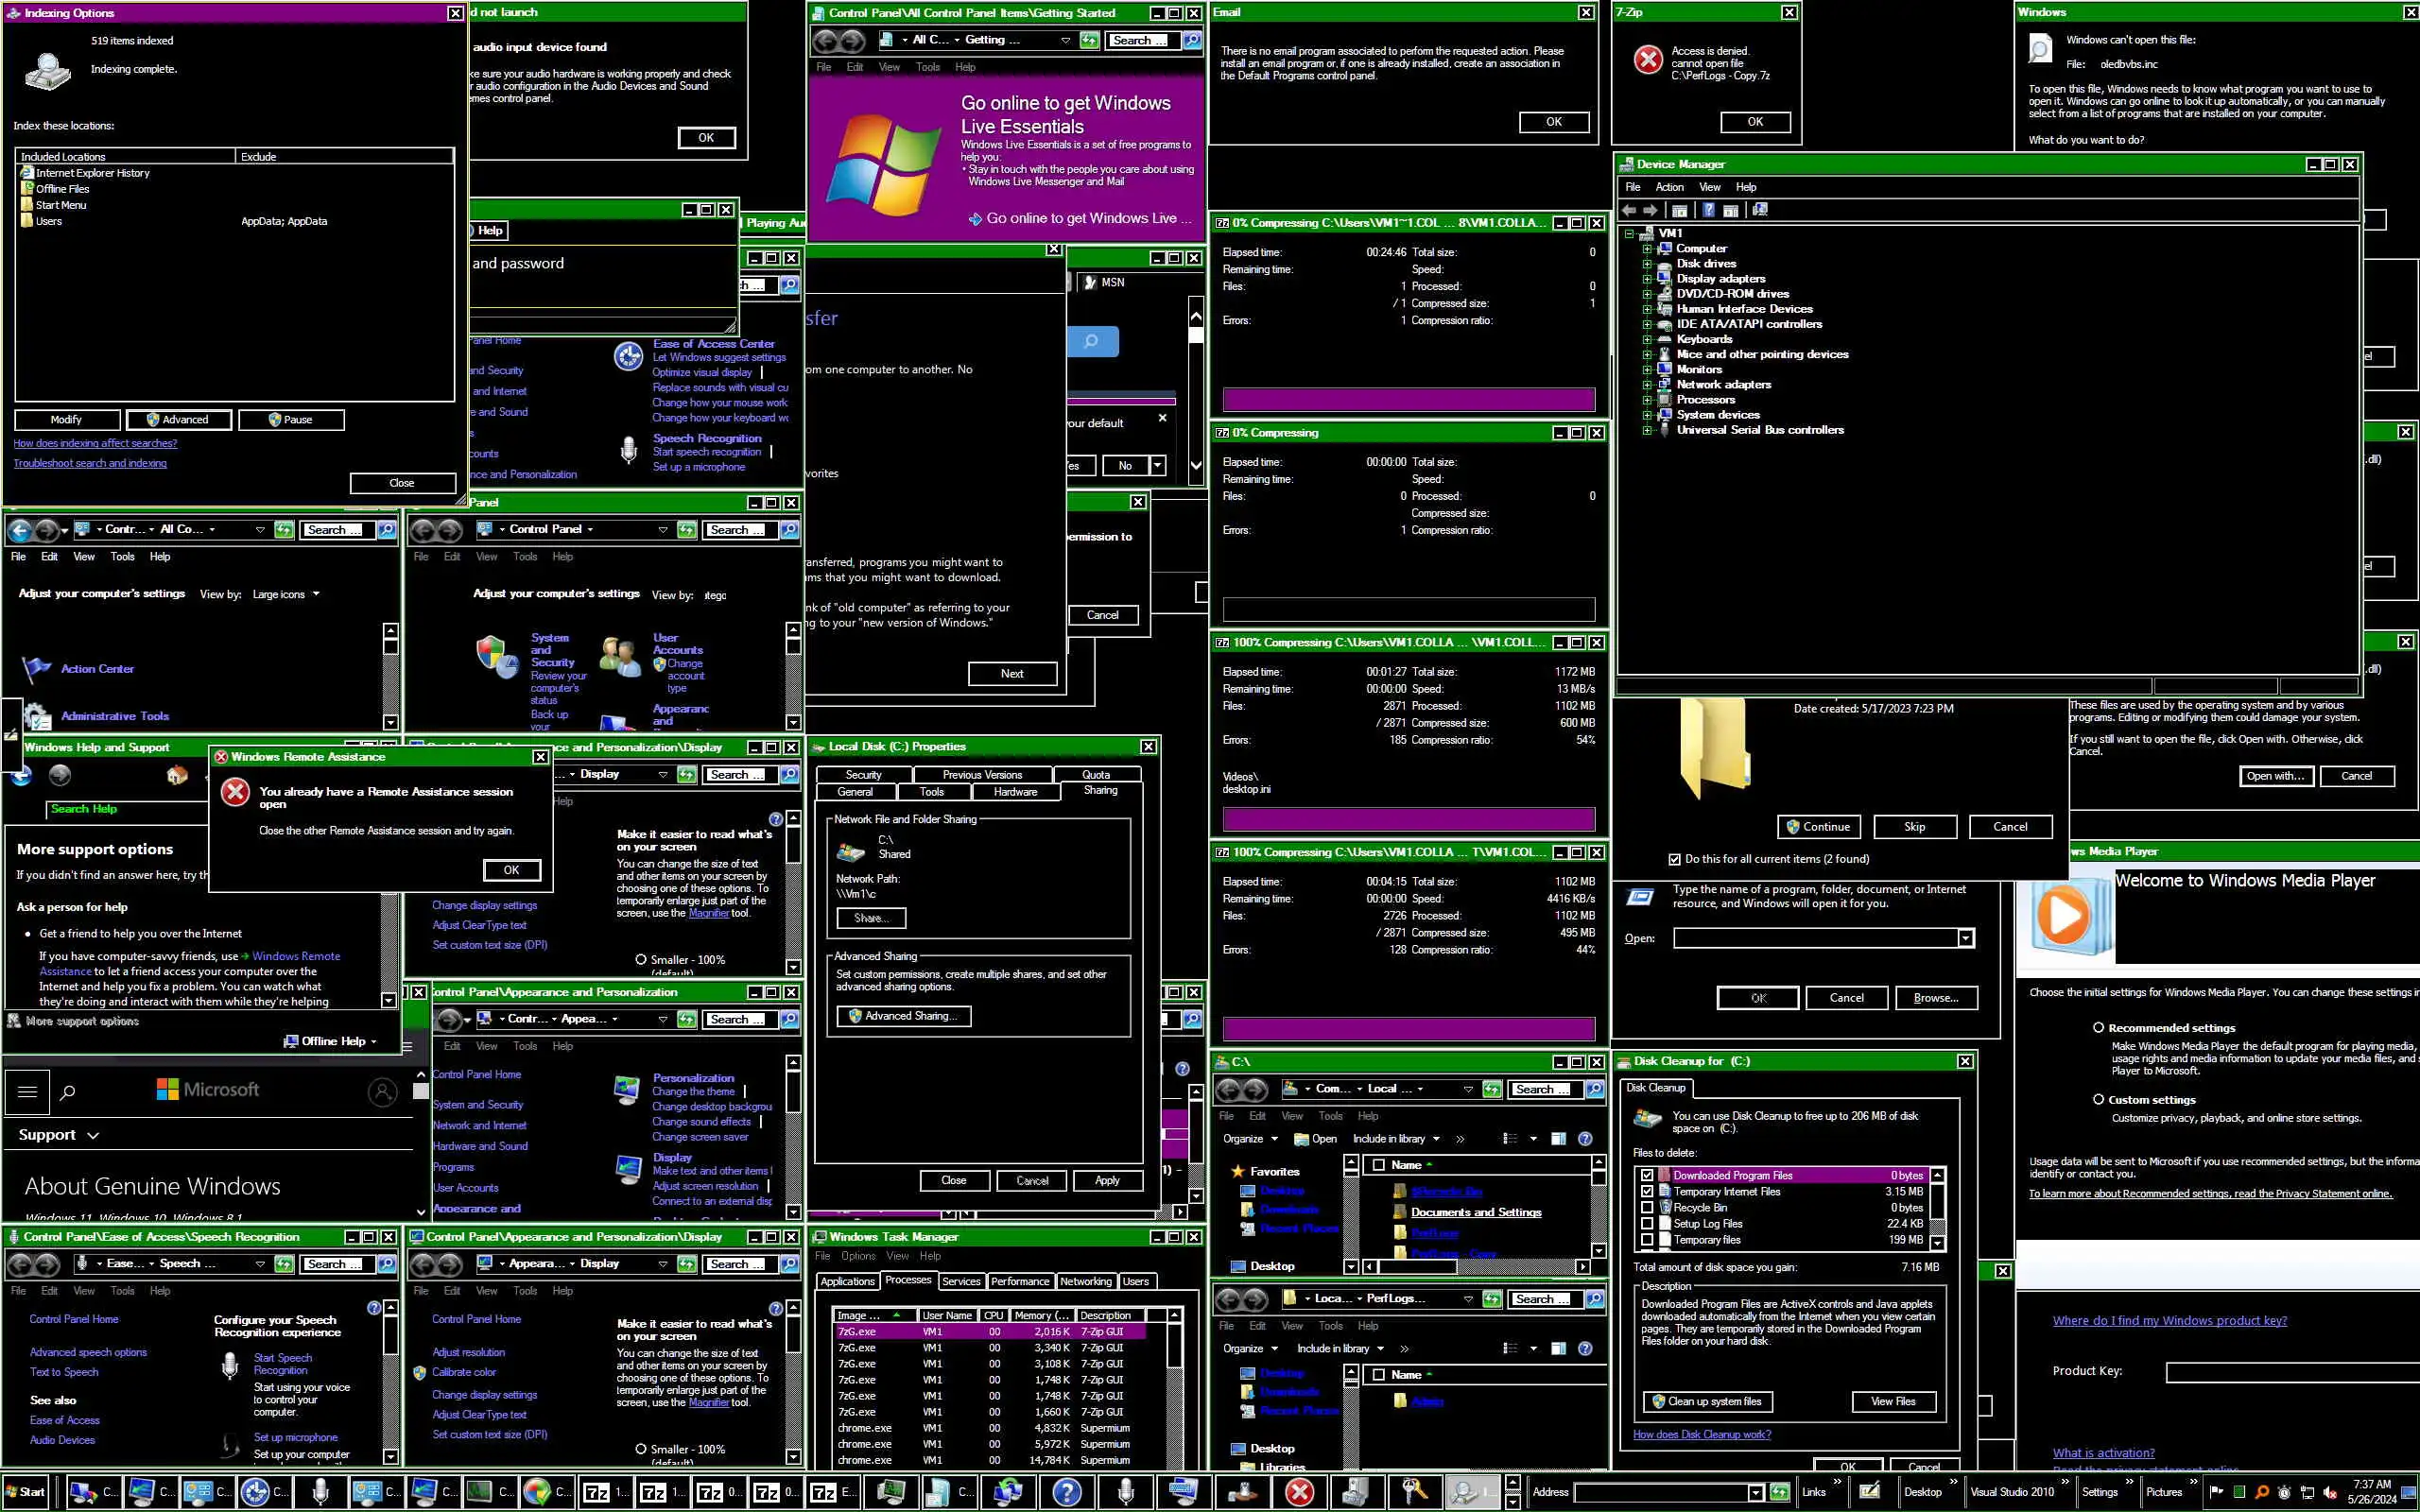This screenshot has width=2420, height=1512.
Task: Click the Personalization icon in Control Panel
Action: [628, 1089]
